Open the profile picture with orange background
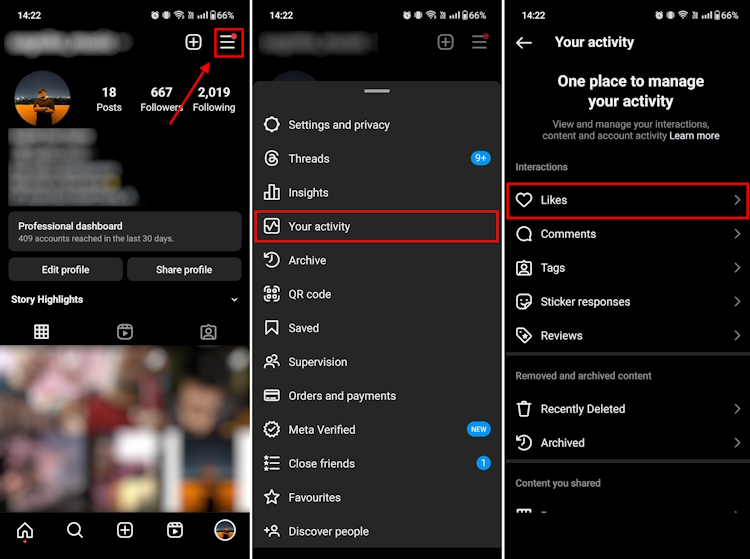Viewport: 750px width, 559px height. [42, 99]
